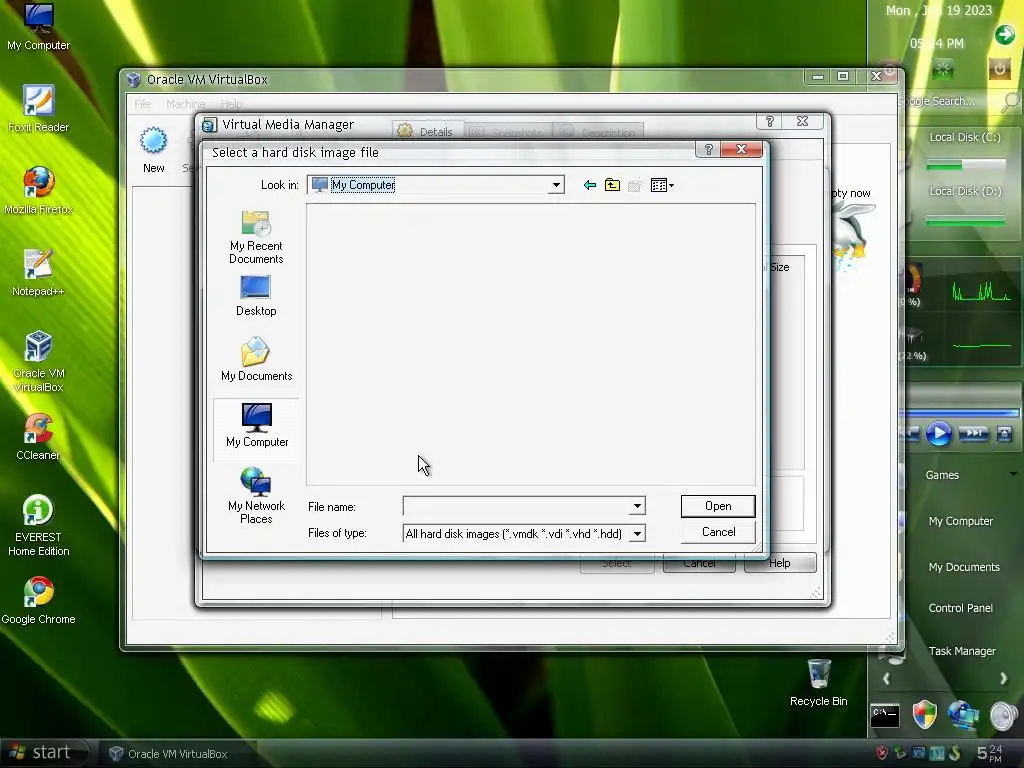Click the media player progress bar in sidebar
Viewport: 1024px width, 768px height.
tap(959, 413)
